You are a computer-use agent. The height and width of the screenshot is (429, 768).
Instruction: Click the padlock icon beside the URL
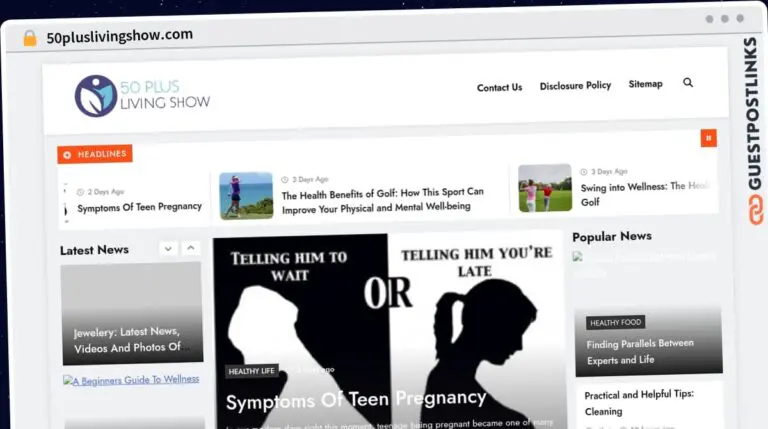(x=30, y=38)
